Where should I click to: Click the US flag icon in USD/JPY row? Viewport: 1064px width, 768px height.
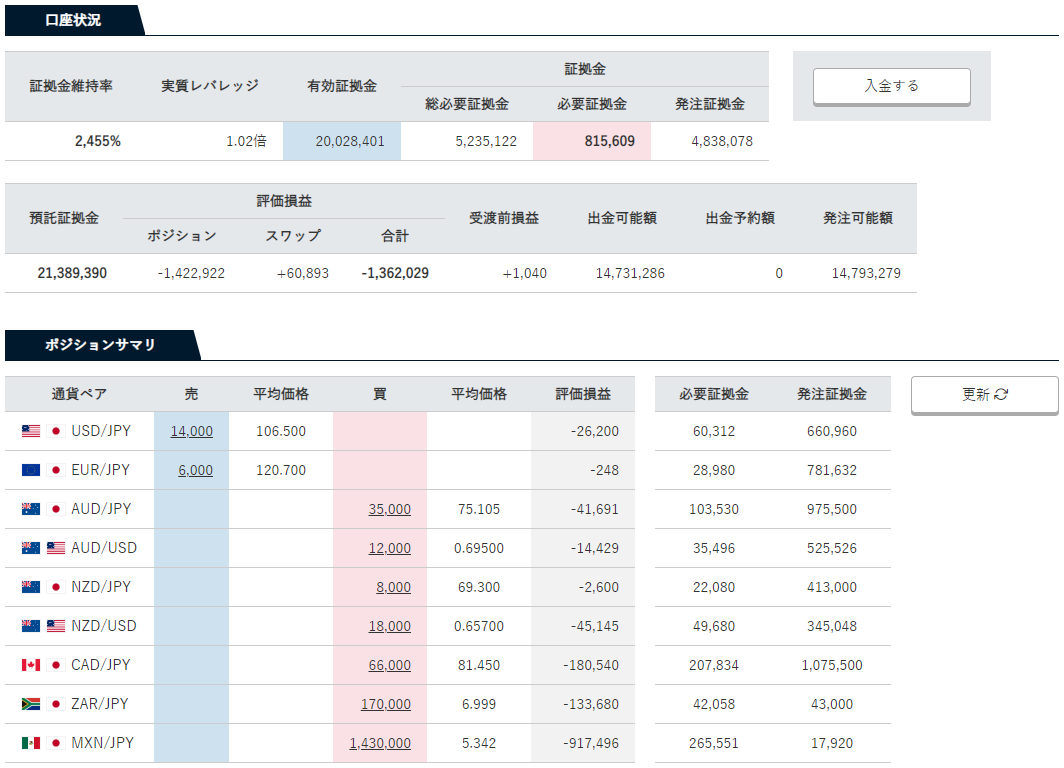(31, 431)
